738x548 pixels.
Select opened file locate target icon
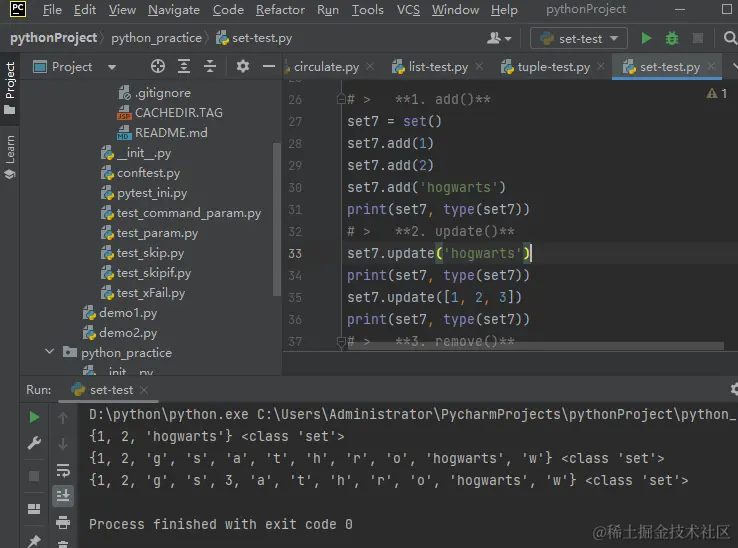click(158, 66)
